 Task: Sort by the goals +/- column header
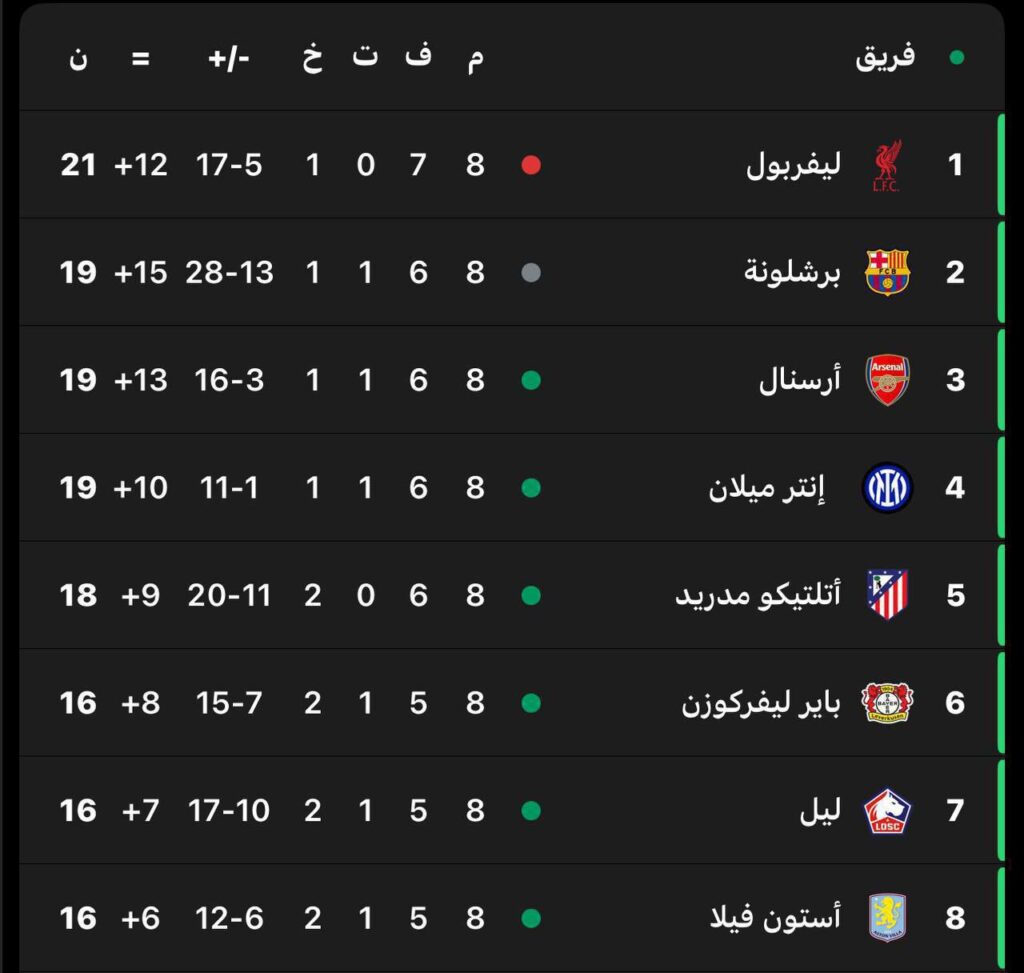[229, 58]
